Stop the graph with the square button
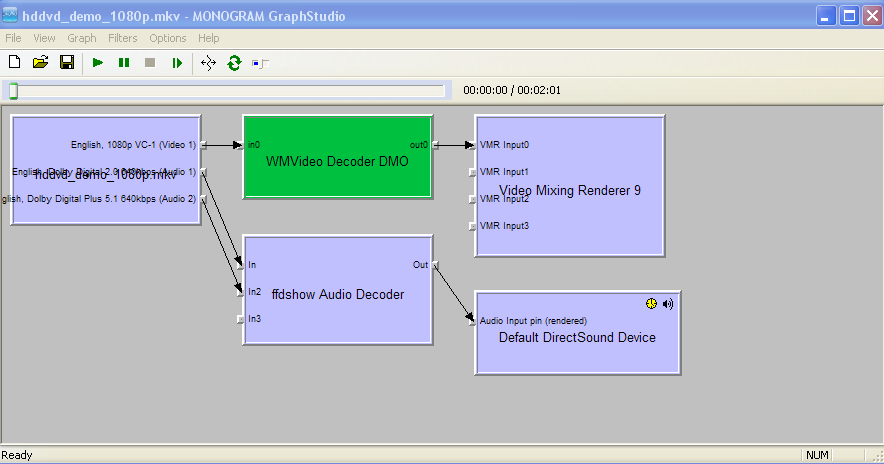 pyautogui.click(x=150, y=63)
